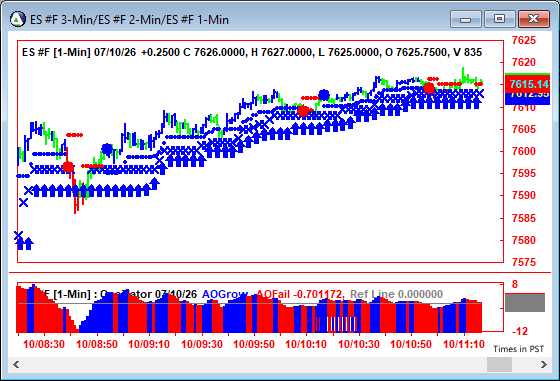
Task: Click the 10/10:10 time axis label
Action: coord(306,344)
